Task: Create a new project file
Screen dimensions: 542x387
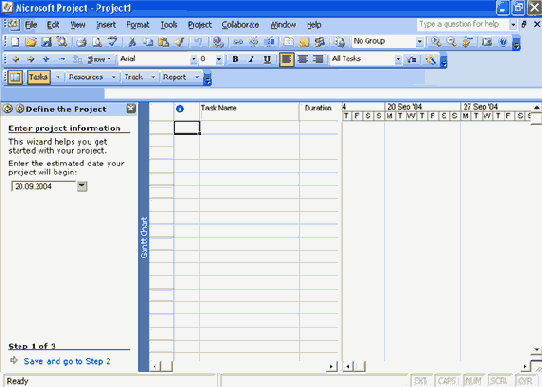Action: click(x=15, y=42)
